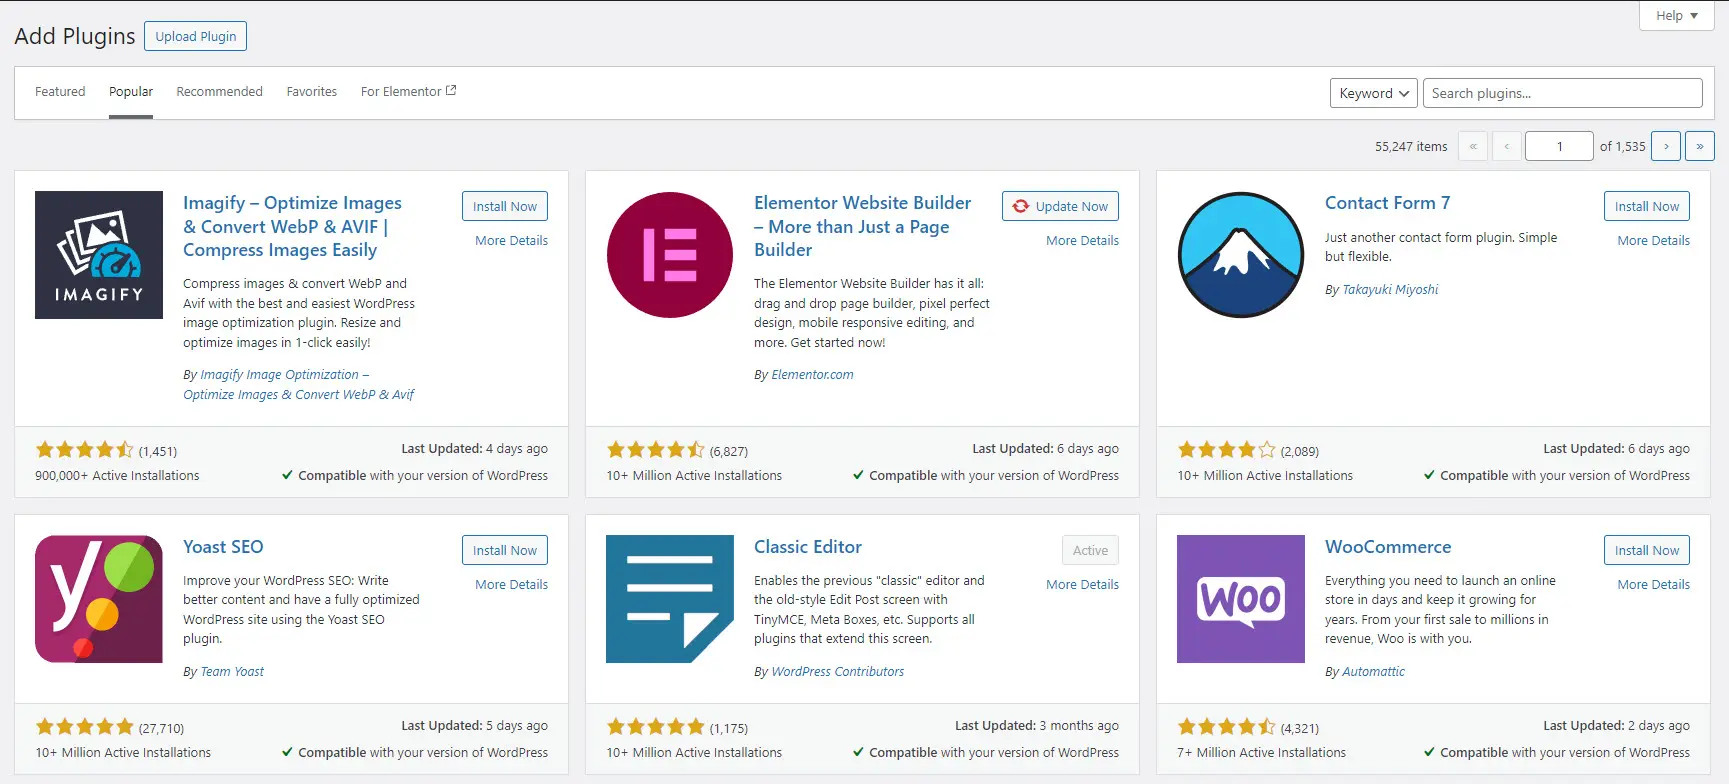Click the Contact Form 7 mountain icon
Screen dimensions: 1729x784
click(1241, 255)
